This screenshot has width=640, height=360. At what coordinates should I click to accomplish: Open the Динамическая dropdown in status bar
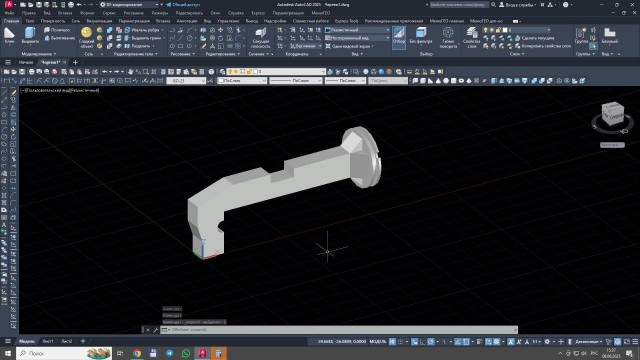click(588, 342)
